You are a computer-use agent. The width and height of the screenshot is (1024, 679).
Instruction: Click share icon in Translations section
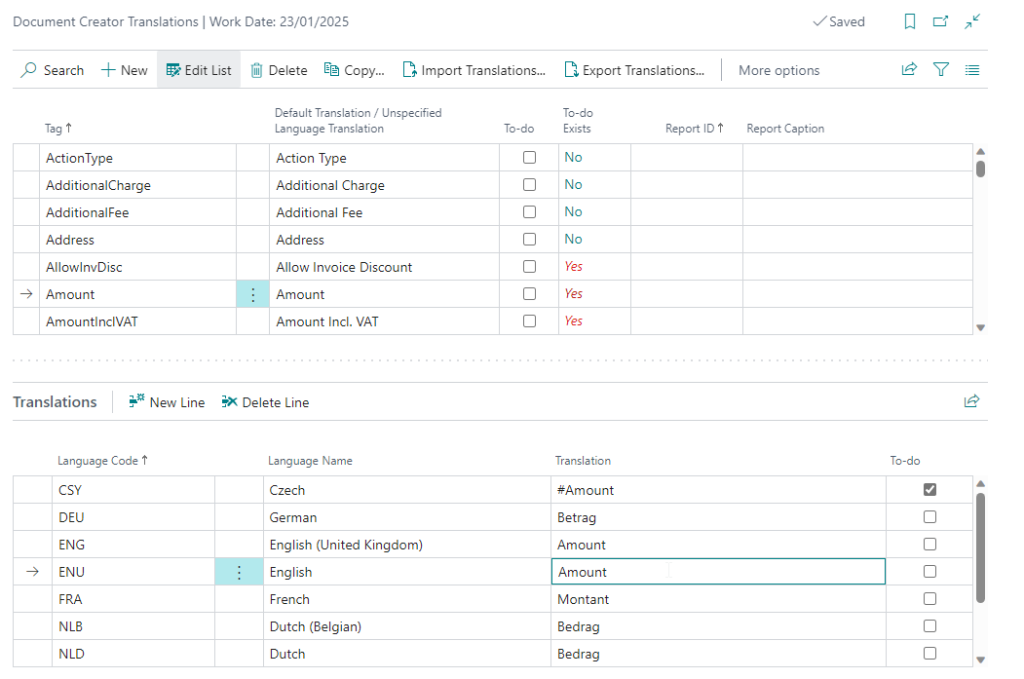(x=971, y=402)
